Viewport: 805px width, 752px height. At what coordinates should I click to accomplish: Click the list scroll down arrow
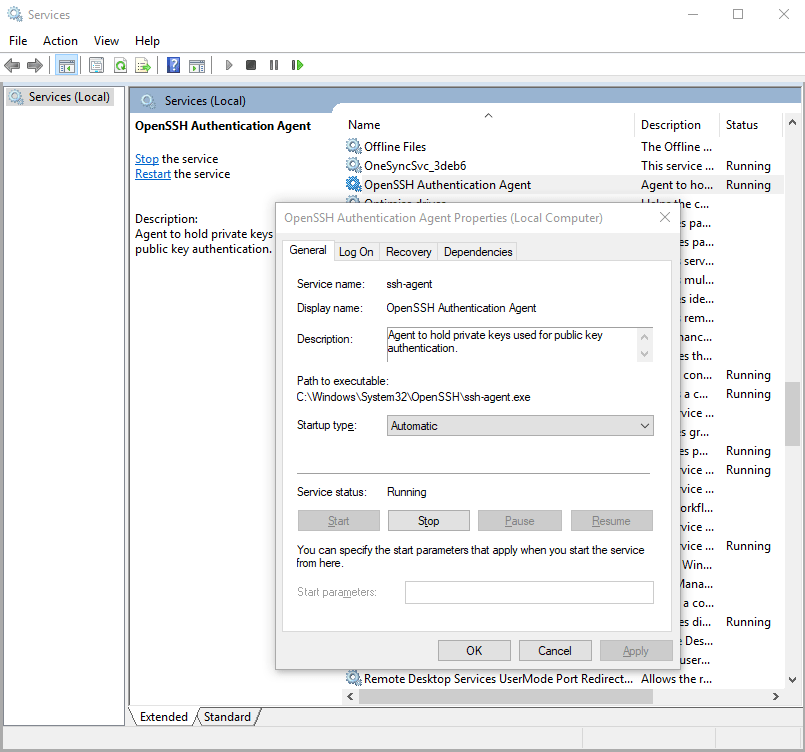(792, 680)
